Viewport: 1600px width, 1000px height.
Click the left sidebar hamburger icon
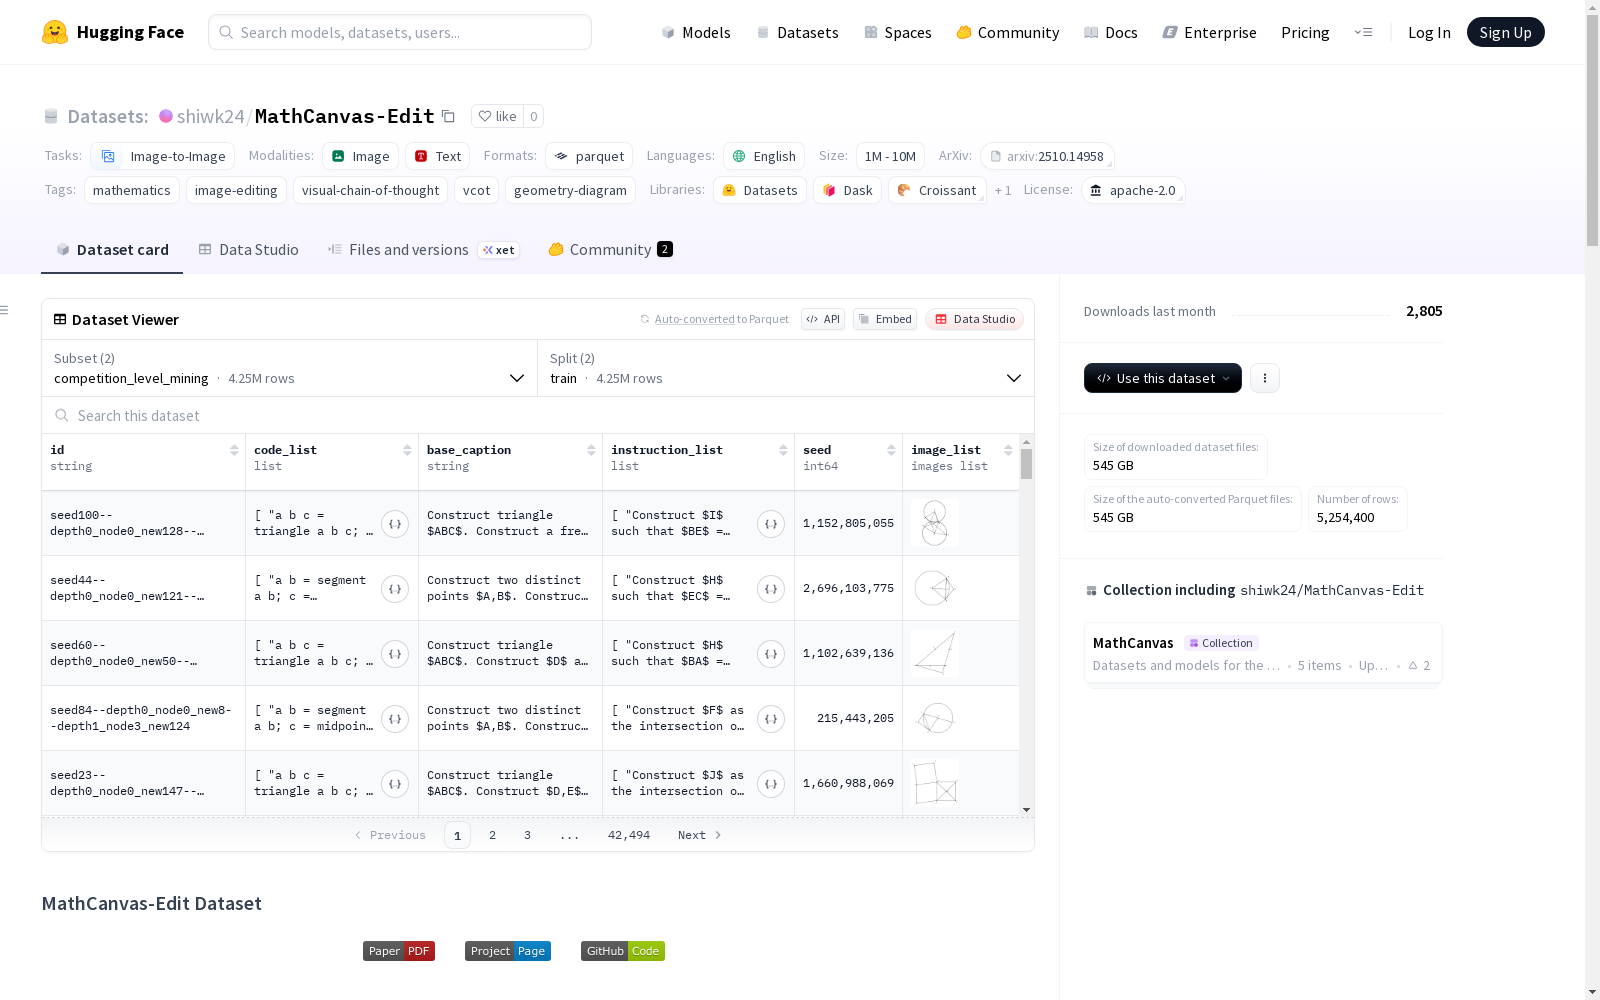(4, 310)
